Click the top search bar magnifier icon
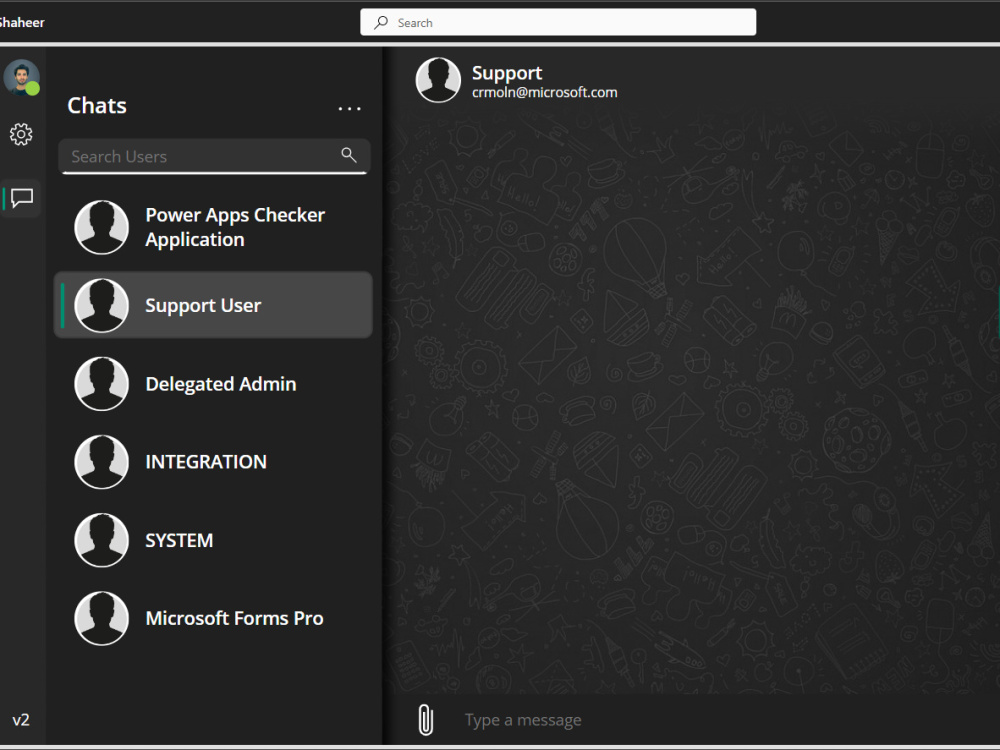Viewport: 1000px width, 750px height. (x=381, y=22)
